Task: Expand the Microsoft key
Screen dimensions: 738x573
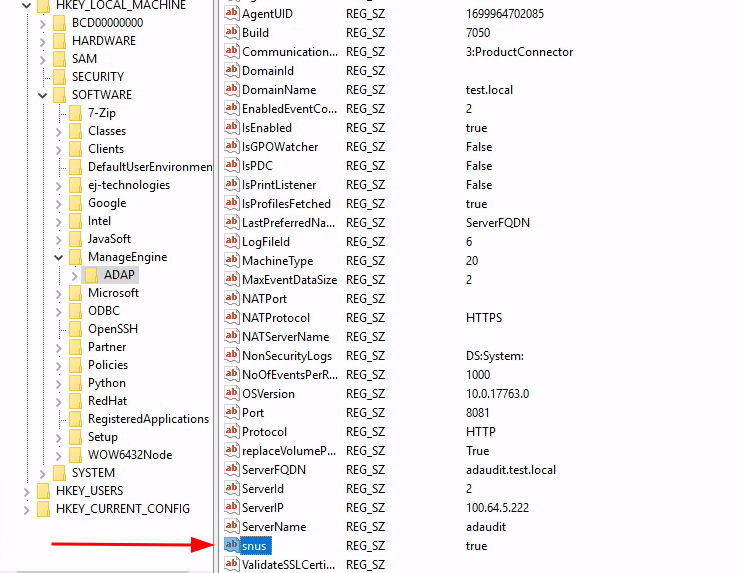Action: 58,293
